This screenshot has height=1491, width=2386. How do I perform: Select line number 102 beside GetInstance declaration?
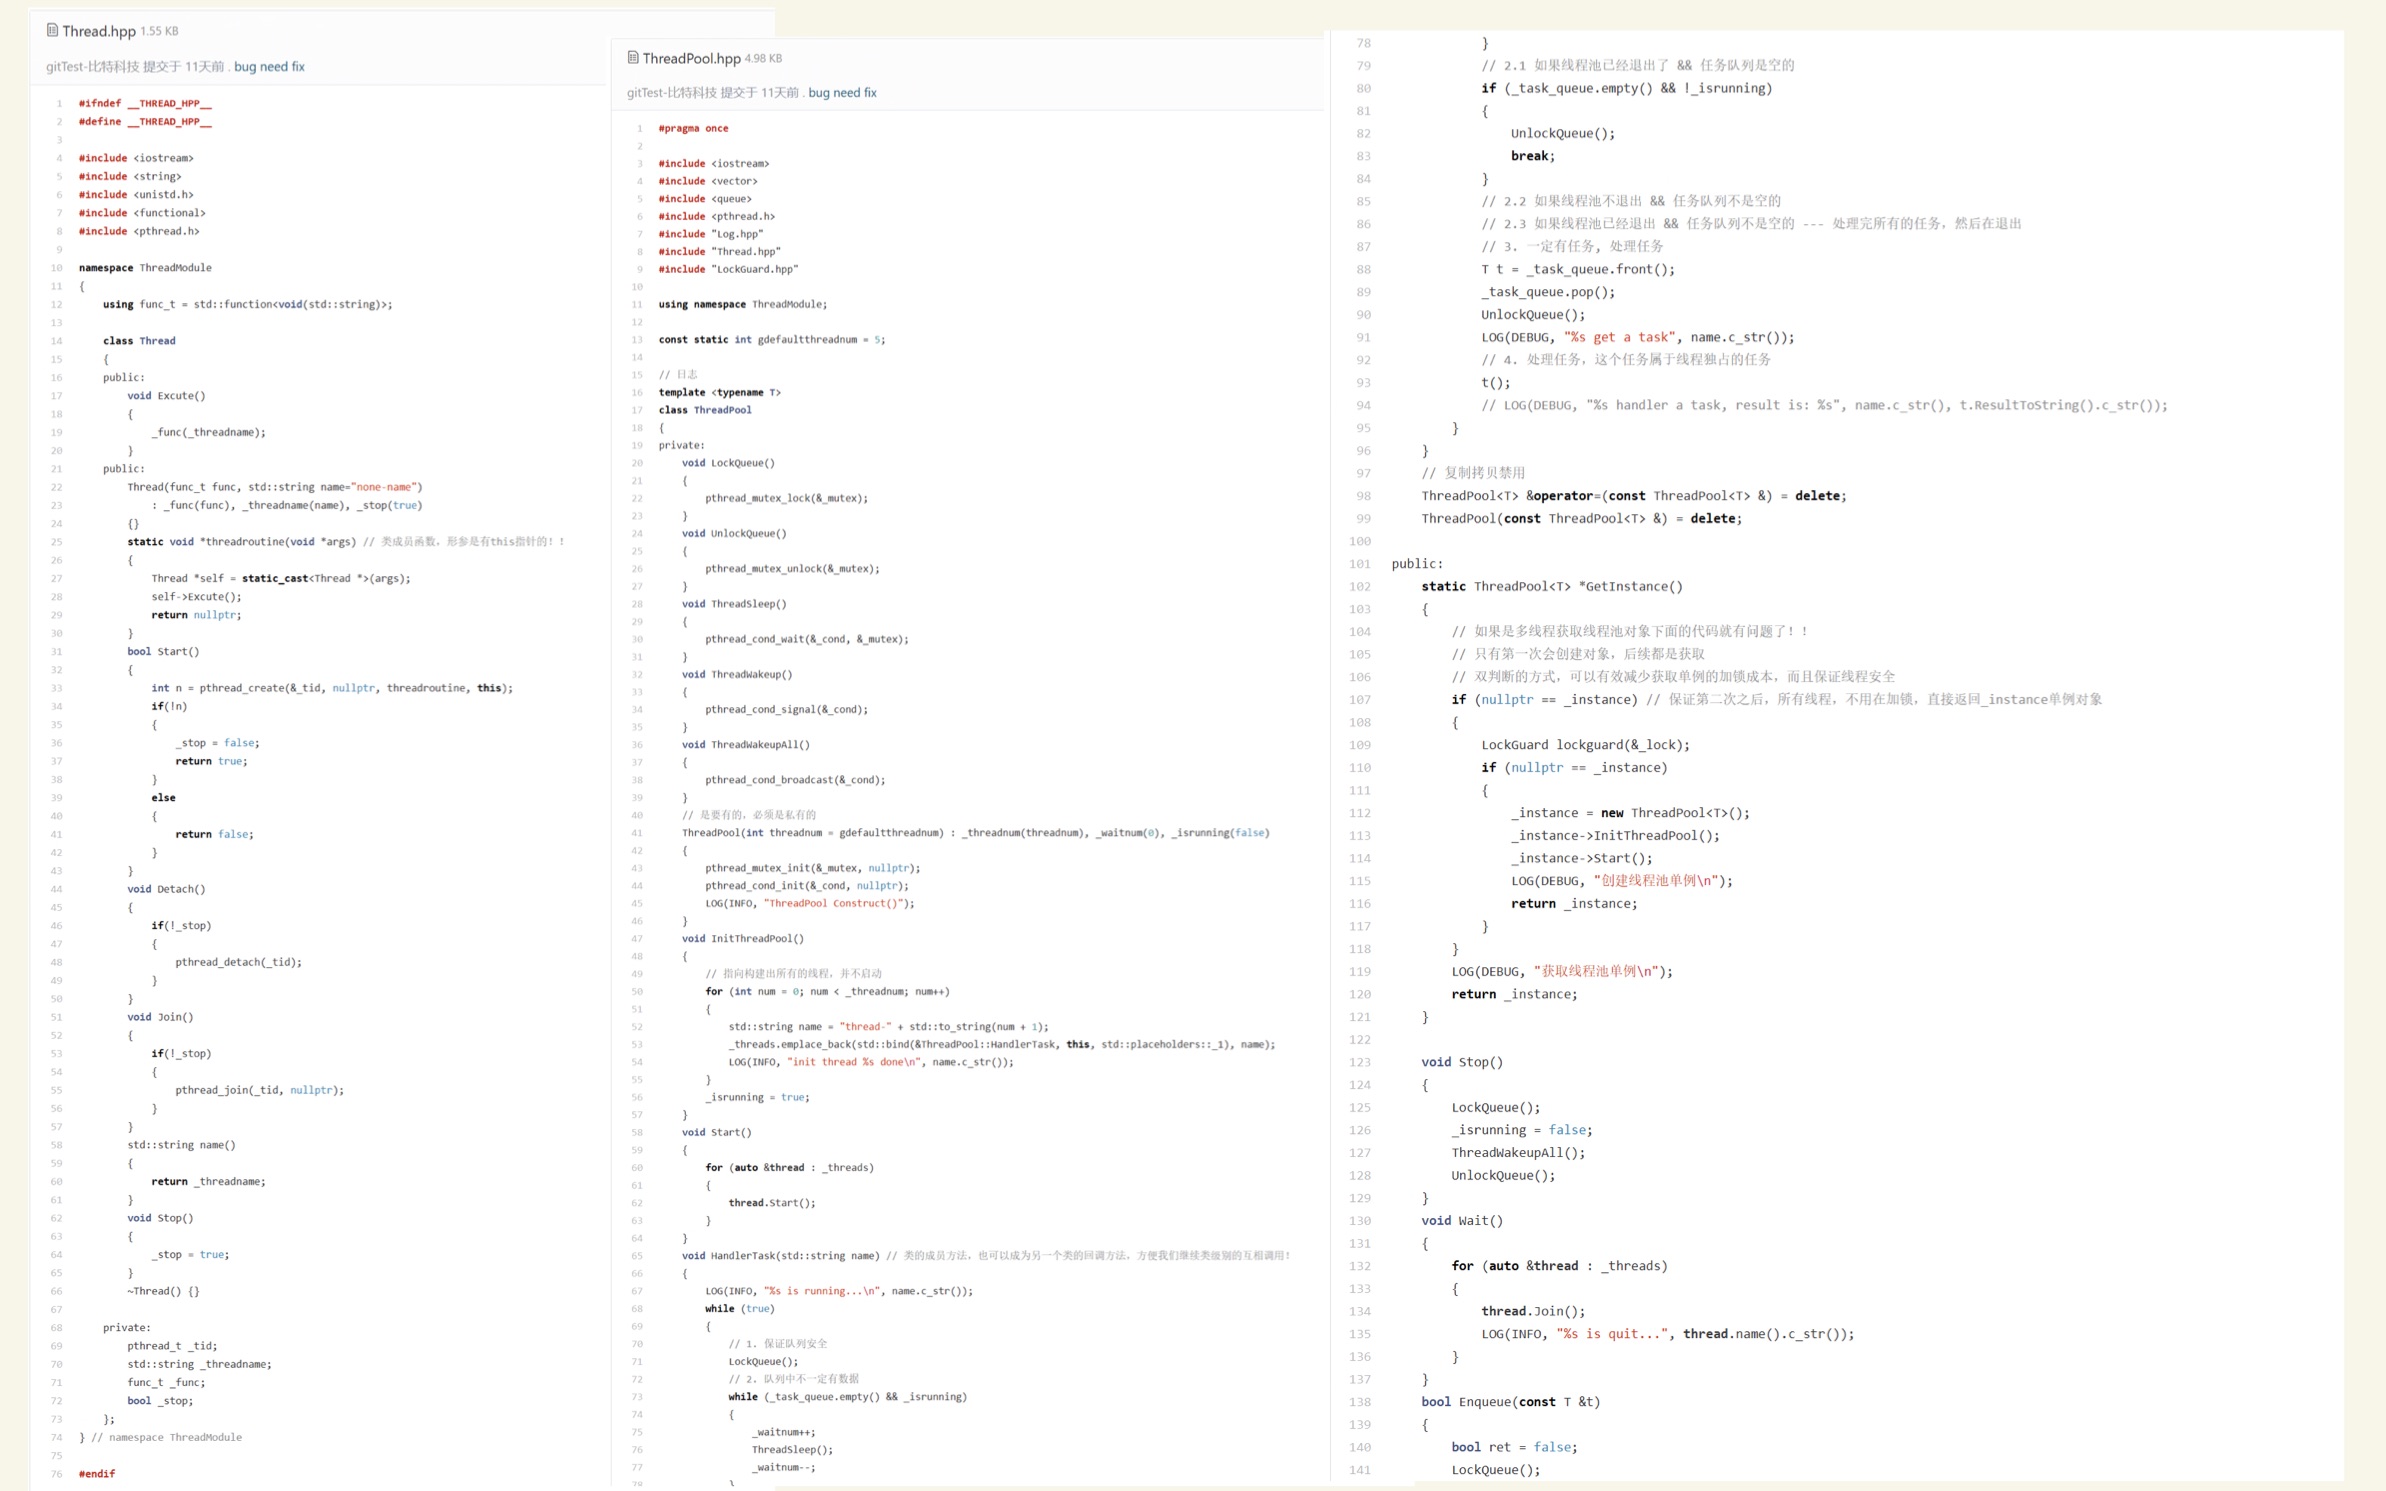[x=1360, y=587]
